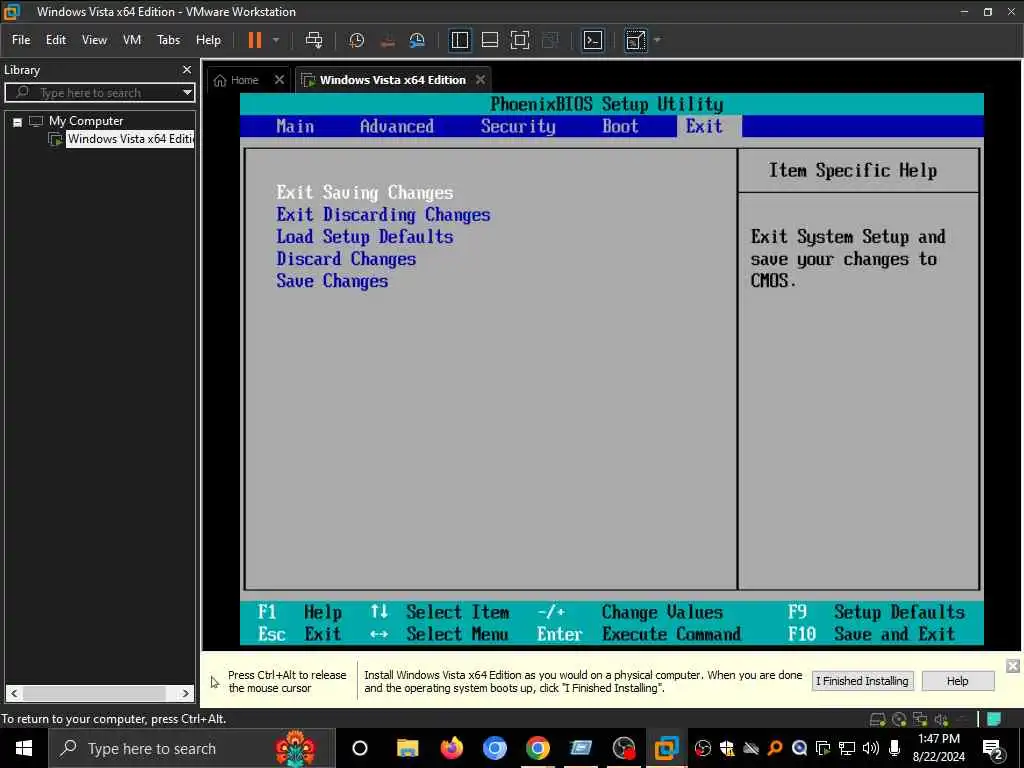This screenshot has width=1024, height=768.
Task: Launch Google Chrome from the taskbar
Action: point(537,748)
